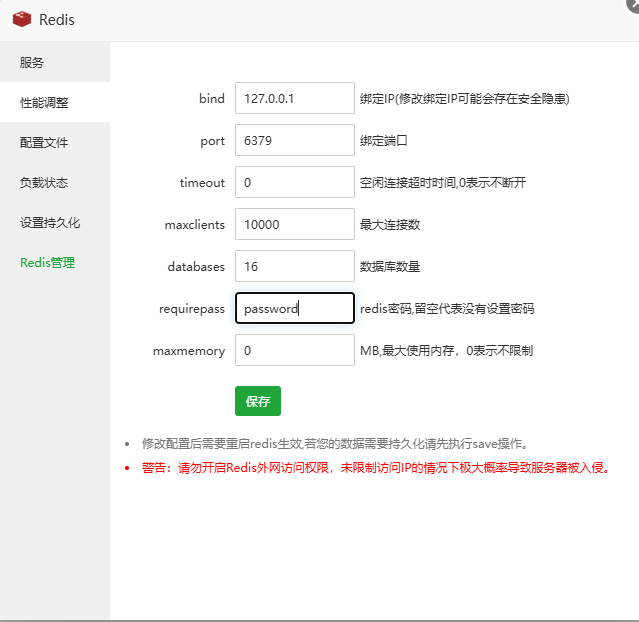Click the 'bind' label

pyautogui.click(x=212, y=99)
